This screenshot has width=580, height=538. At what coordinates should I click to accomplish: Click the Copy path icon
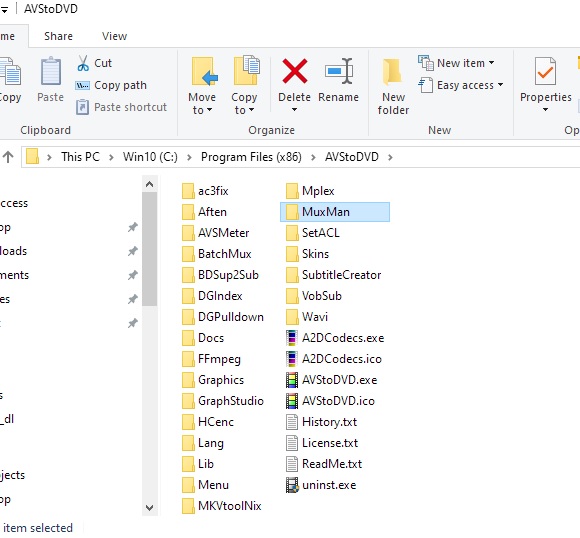pyautogui.click(x=82, y=86)
